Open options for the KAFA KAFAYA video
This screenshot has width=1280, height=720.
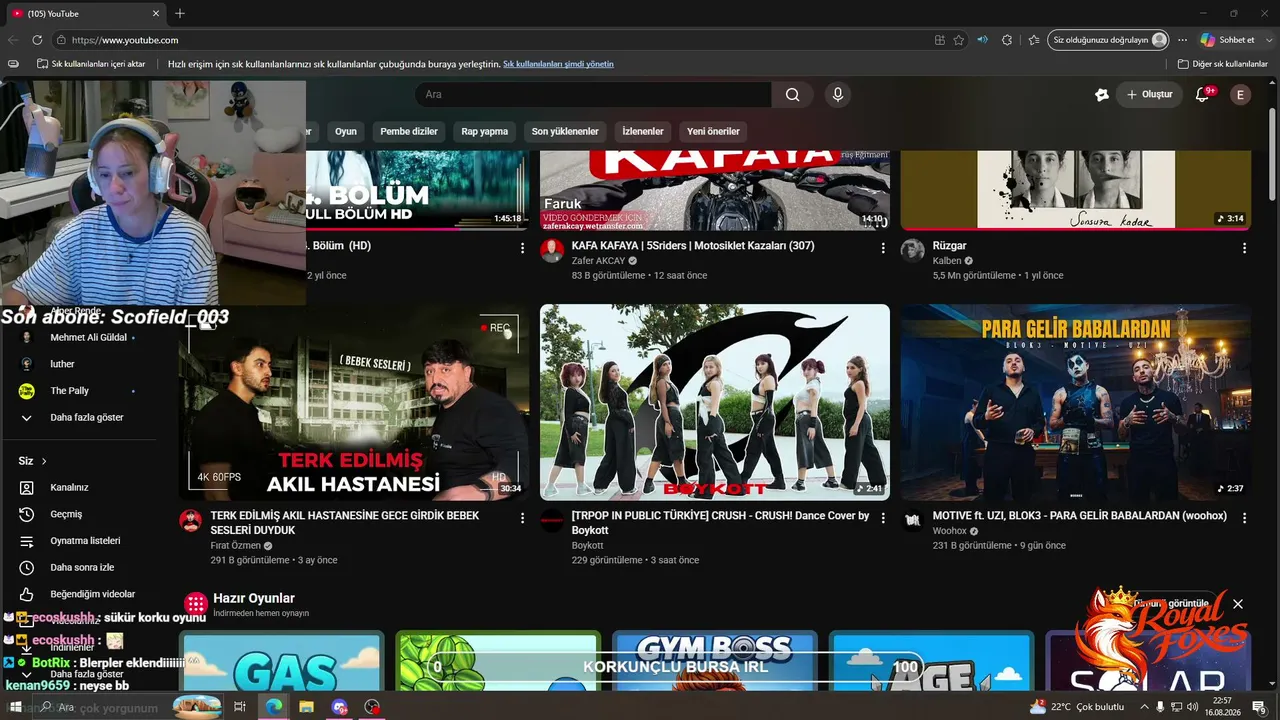pyautogui.click(x=882, y=248)
